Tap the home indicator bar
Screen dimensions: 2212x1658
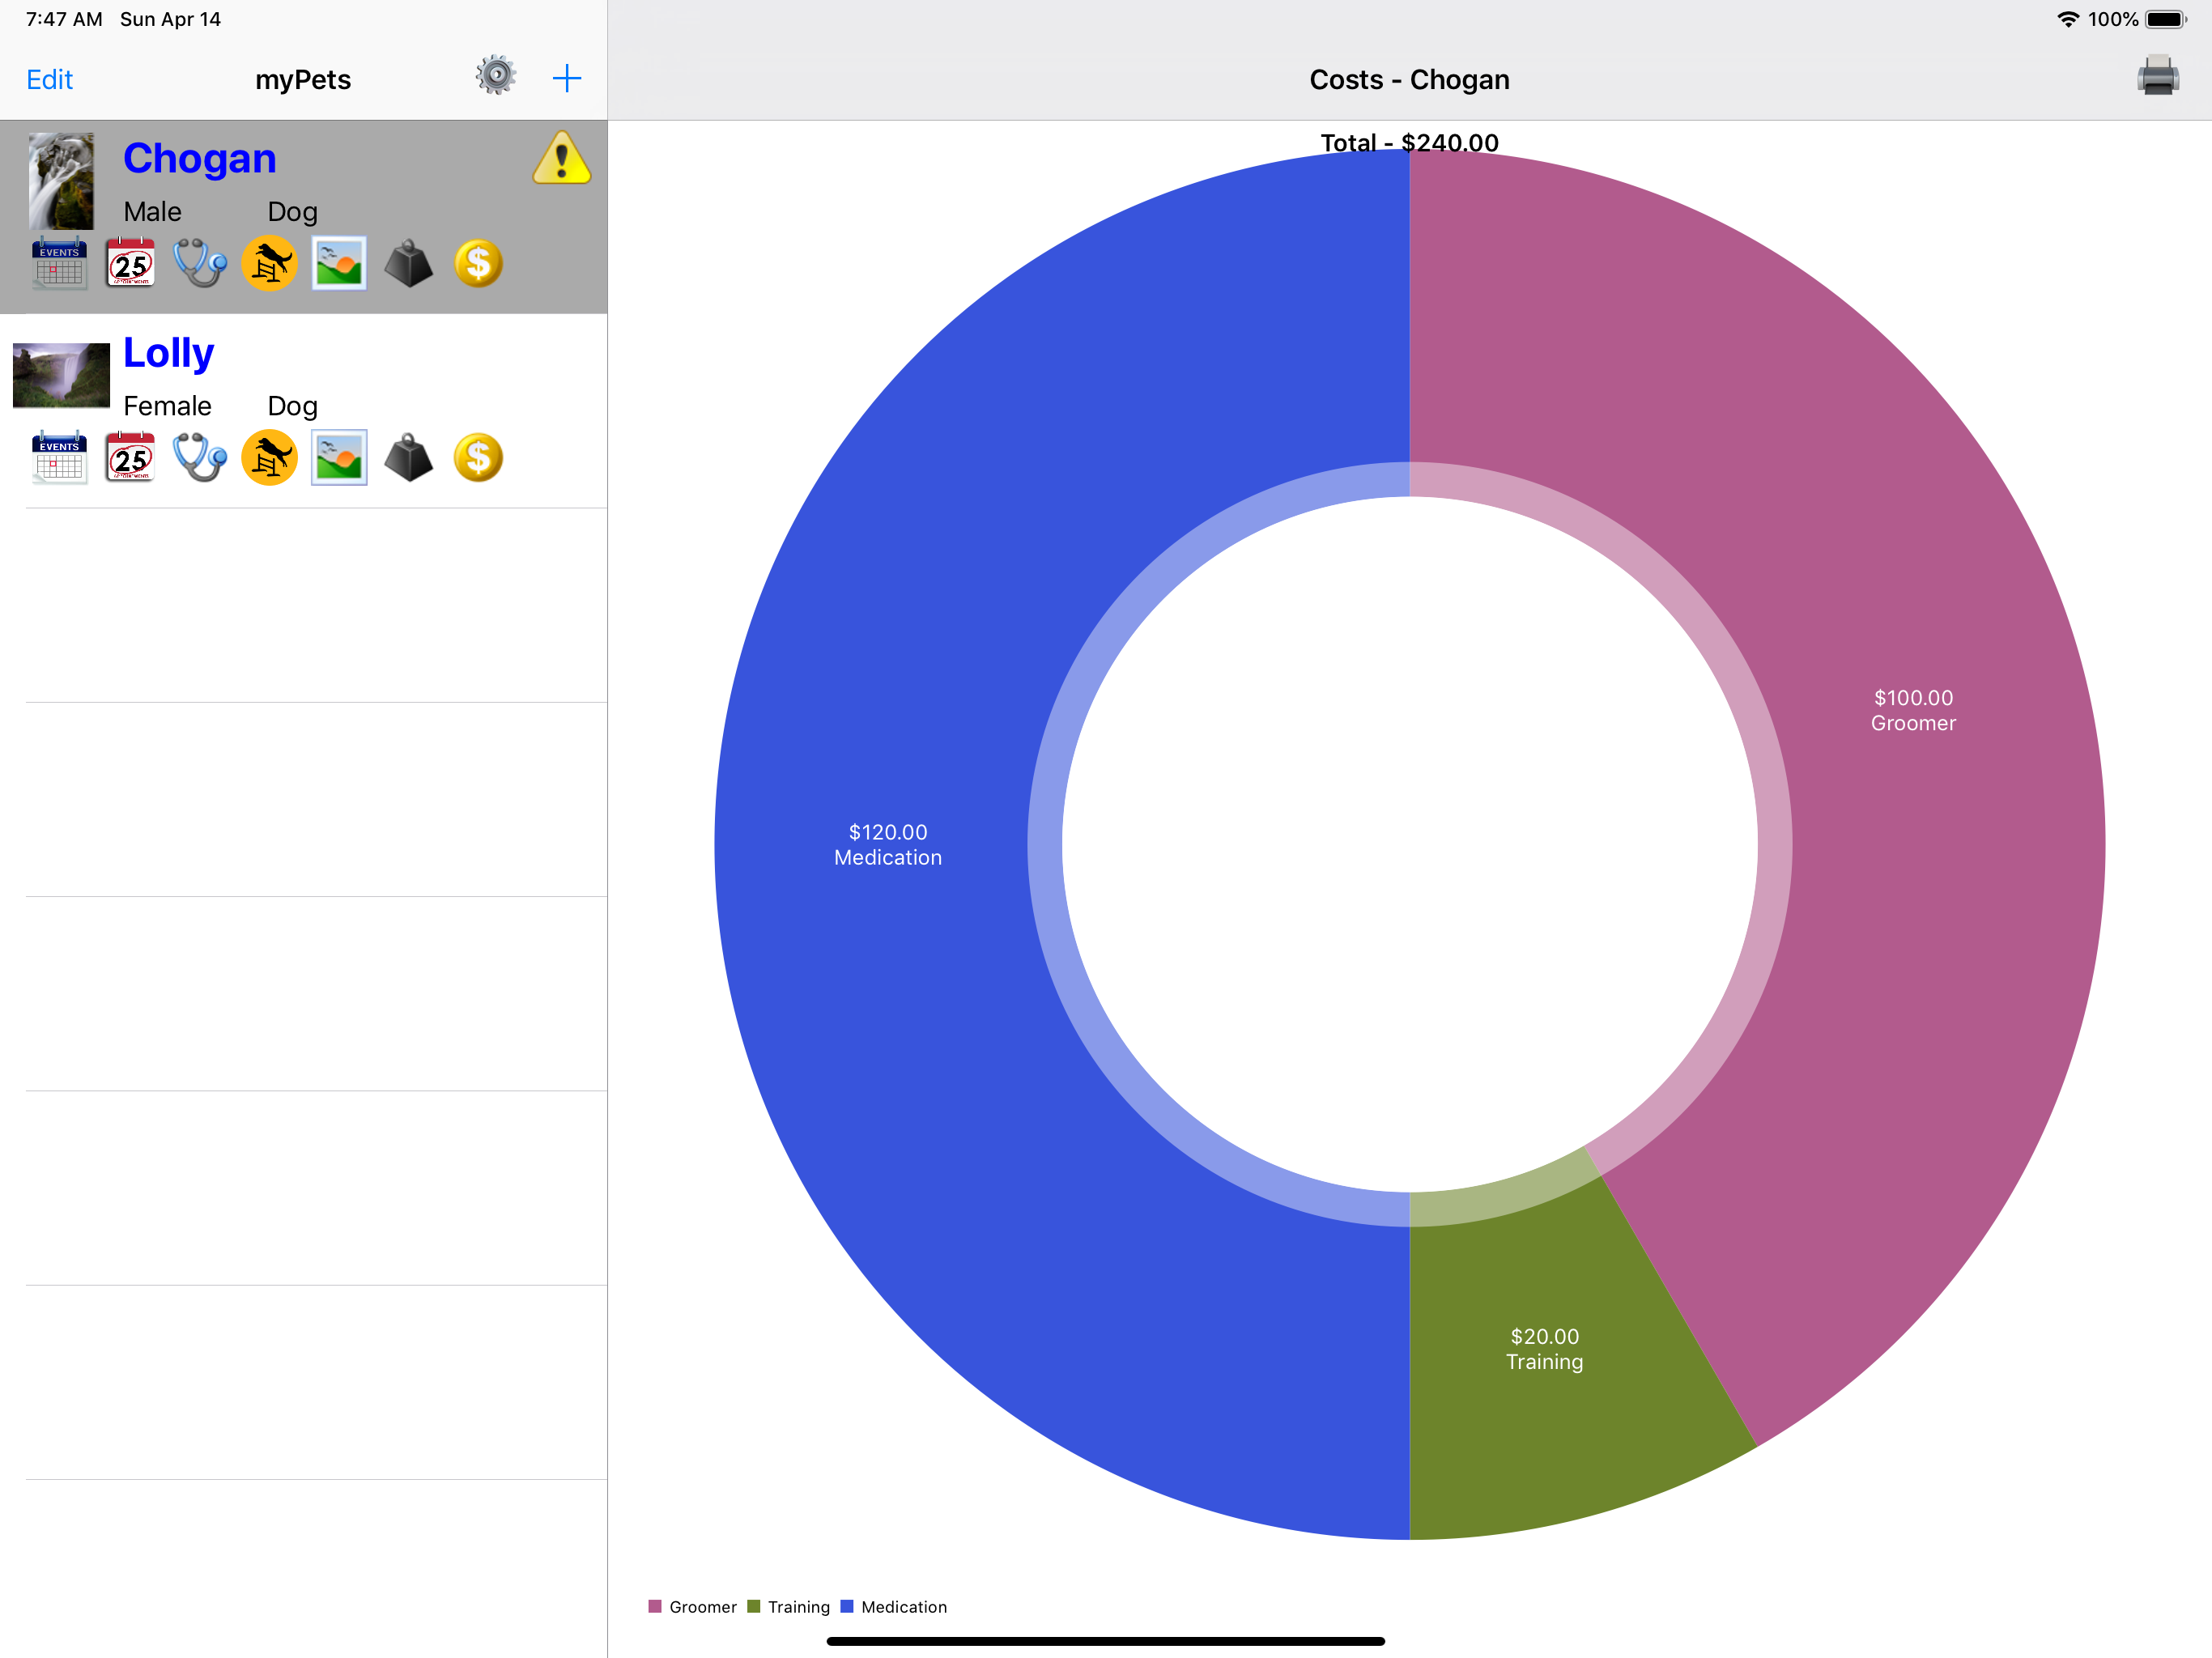coord(1105,1641)
